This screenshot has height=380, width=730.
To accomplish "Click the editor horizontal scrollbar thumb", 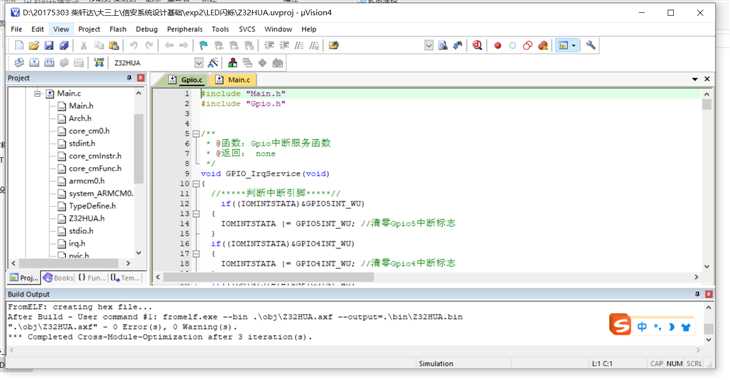I will [268, 277].
